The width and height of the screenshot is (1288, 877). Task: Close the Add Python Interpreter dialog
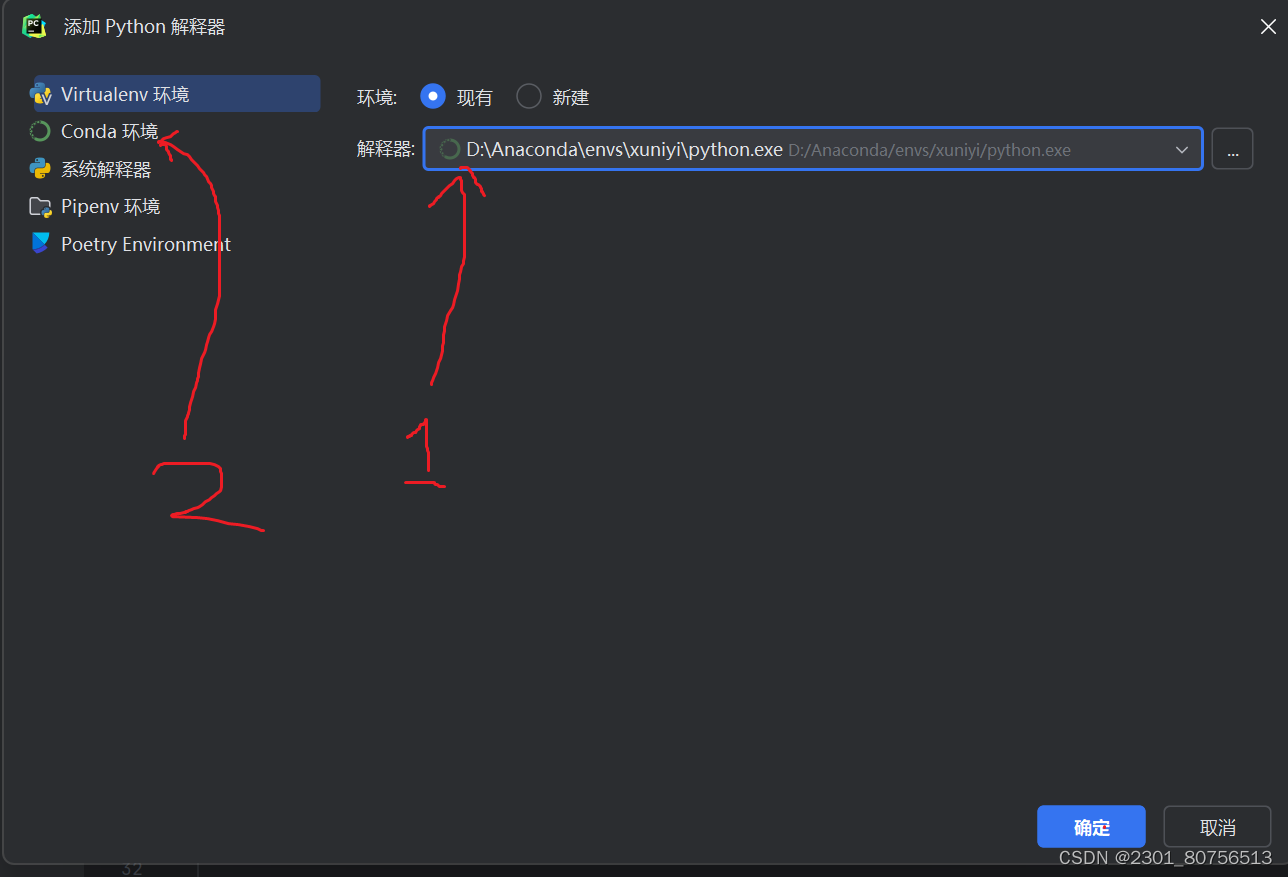1267,27
